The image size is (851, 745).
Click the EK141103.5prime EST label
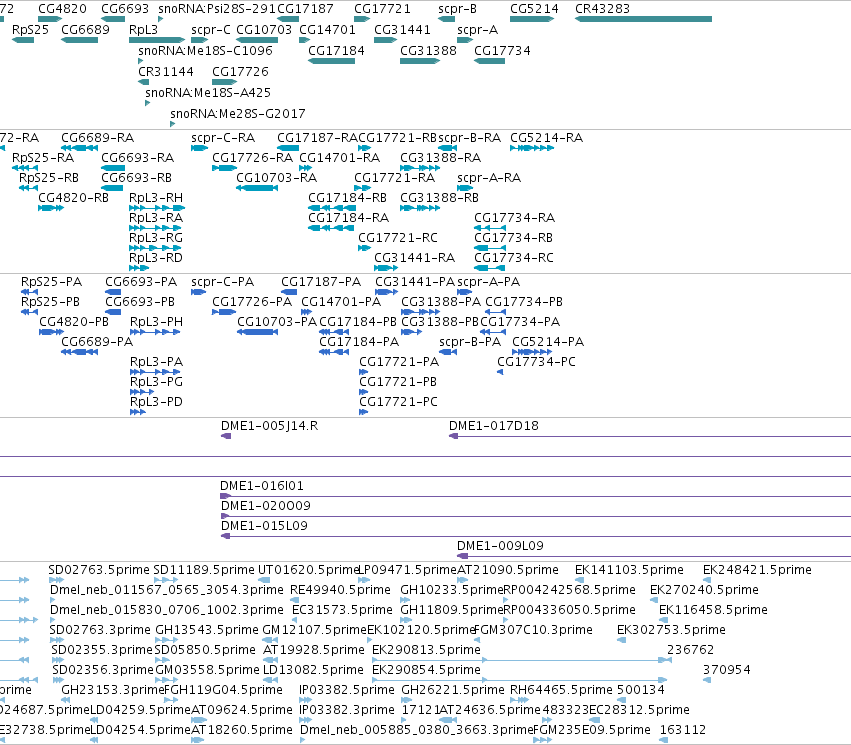point(629,570)
